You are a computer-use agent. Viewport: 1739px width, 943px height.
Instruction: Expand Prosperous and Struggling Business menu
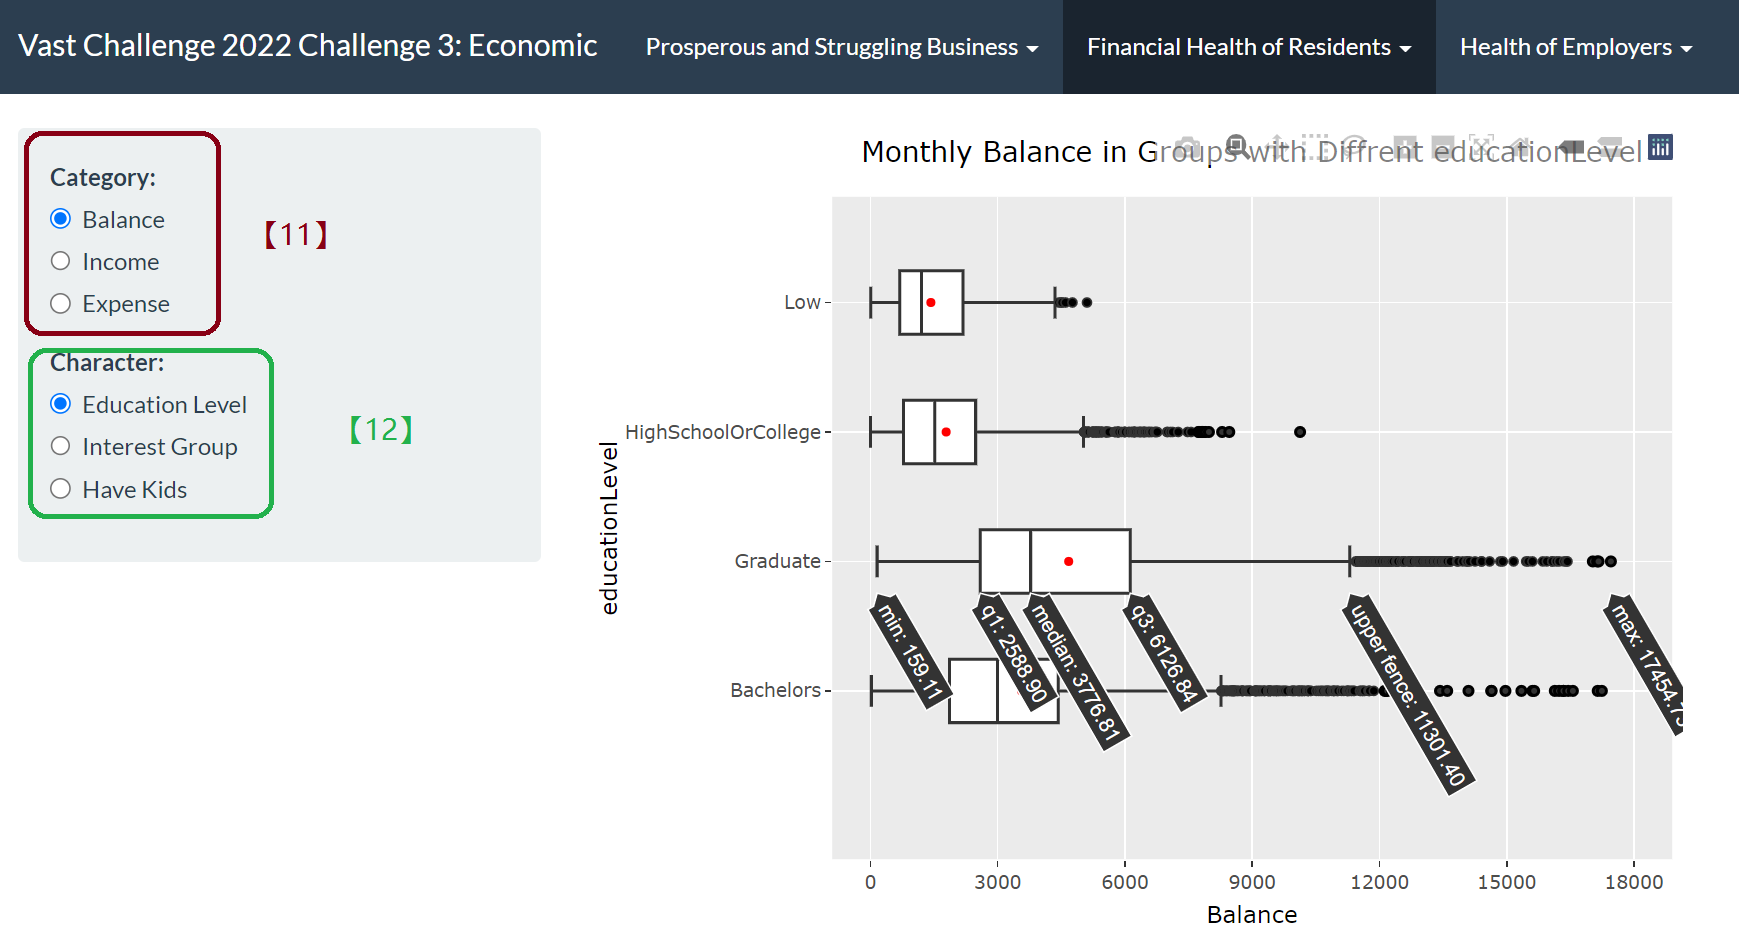tap(841, 47)
